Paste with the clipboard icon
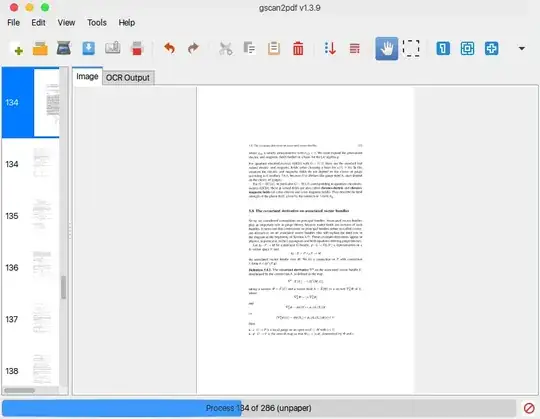This screenshot has width=540, height=419. [274, 49]
